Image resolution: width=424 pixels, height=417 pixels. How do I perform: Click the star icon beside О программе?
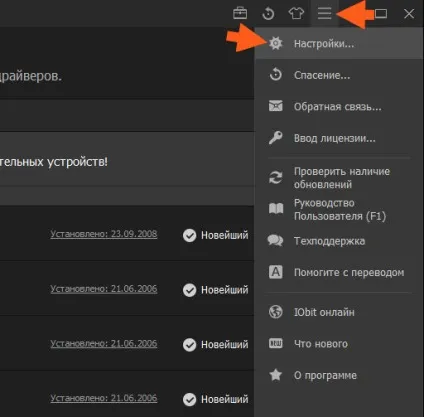click(x=276, y=375)
